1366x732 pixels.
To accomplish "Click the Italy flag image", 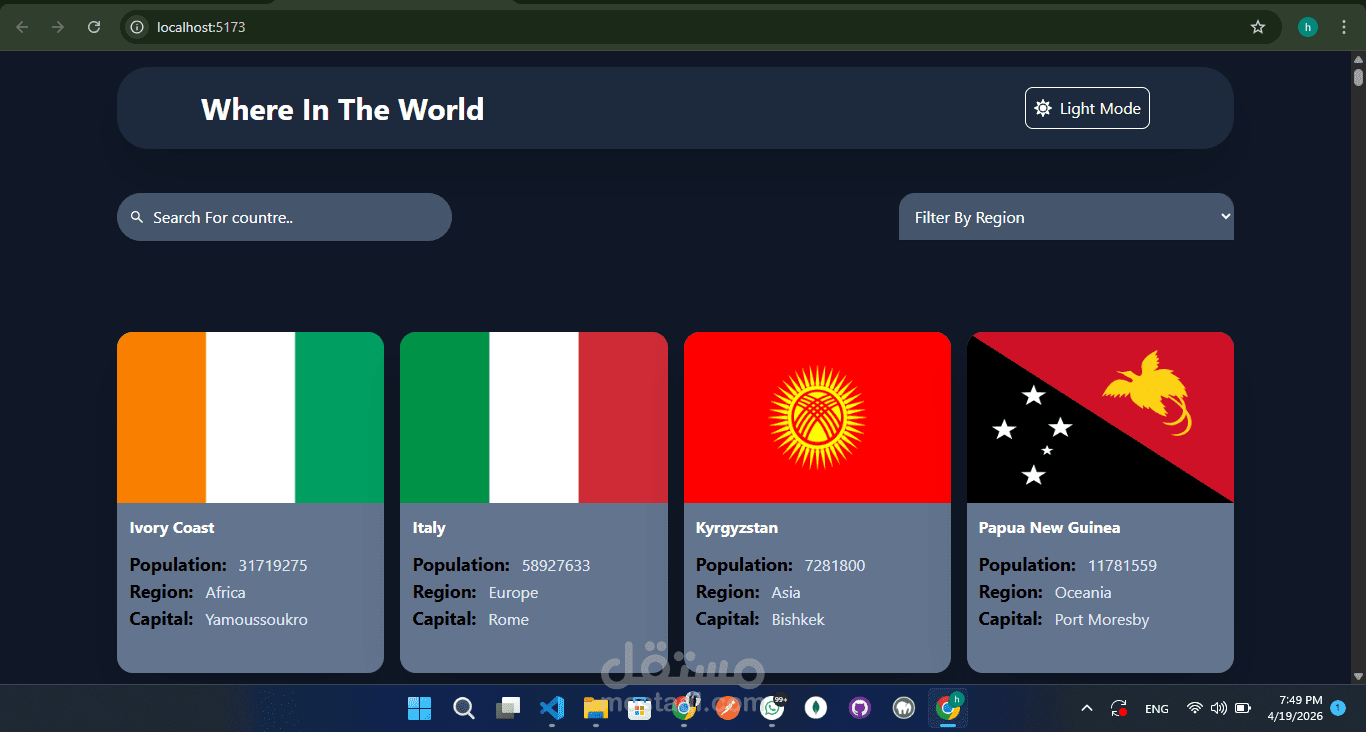I will tap(533, 417).
